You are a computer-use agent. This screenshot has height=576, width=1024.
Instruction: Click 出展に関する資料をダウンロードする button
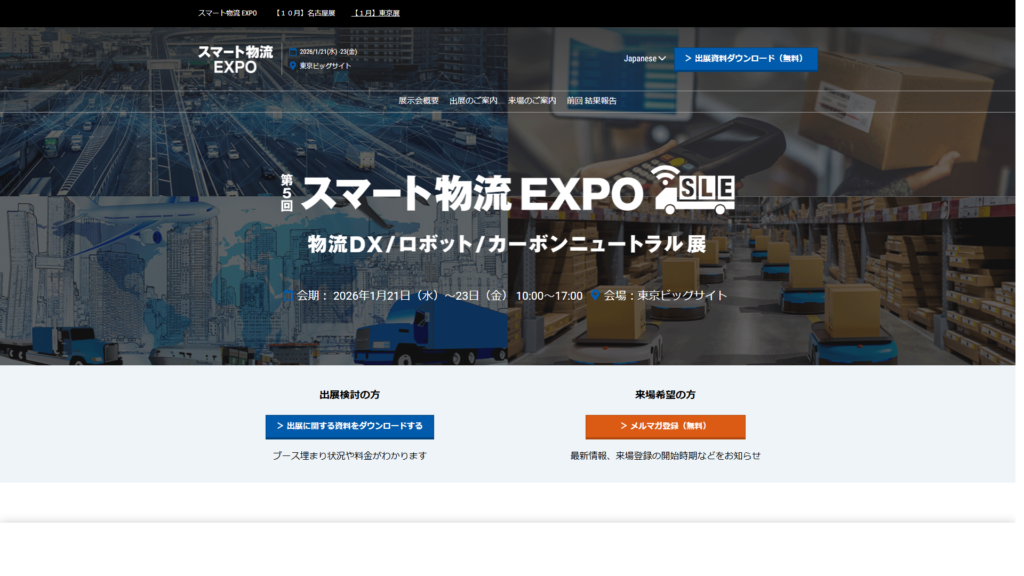point(349,426)
